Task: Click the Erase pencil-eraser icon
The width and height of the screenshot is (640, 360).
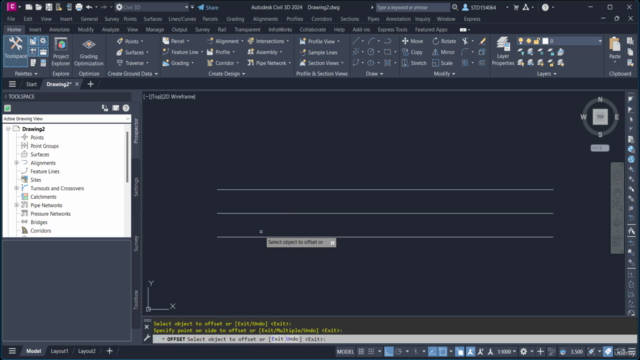Action: click(482, 41)
